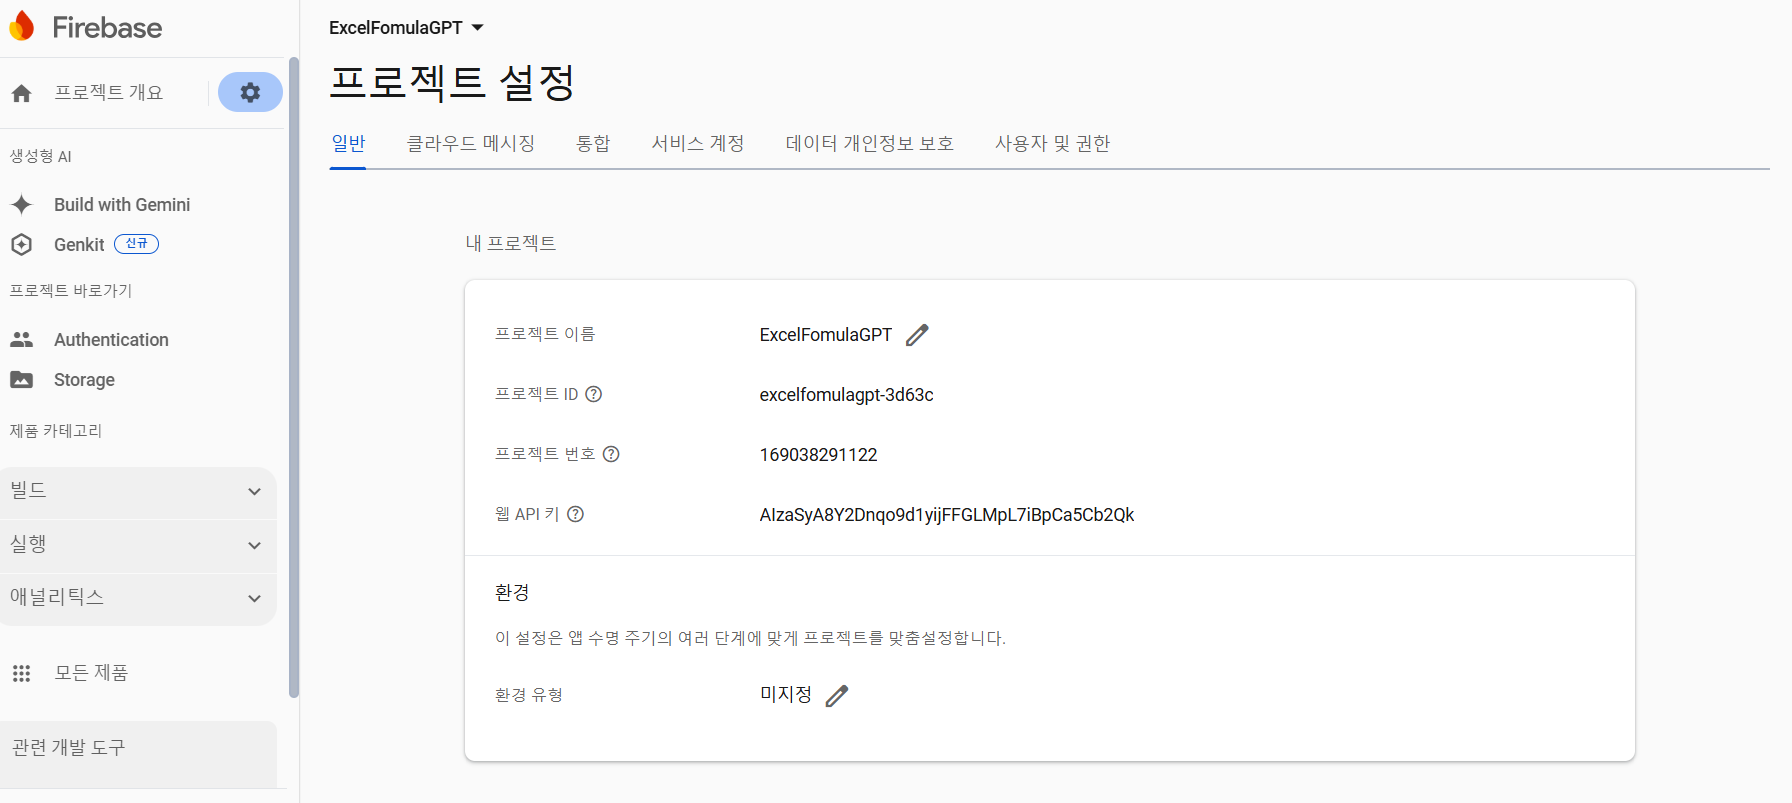
Task: Switch to the 통합 tab
Action: point(593,143)
